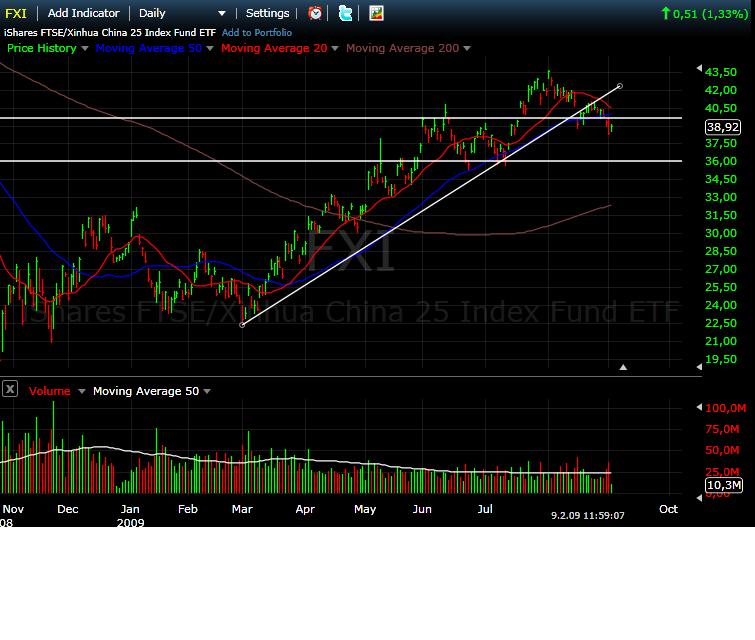The height and width of the screenshot is (640, 755).
Task: Click the Mar month axis label
Action: pos(242,509)
